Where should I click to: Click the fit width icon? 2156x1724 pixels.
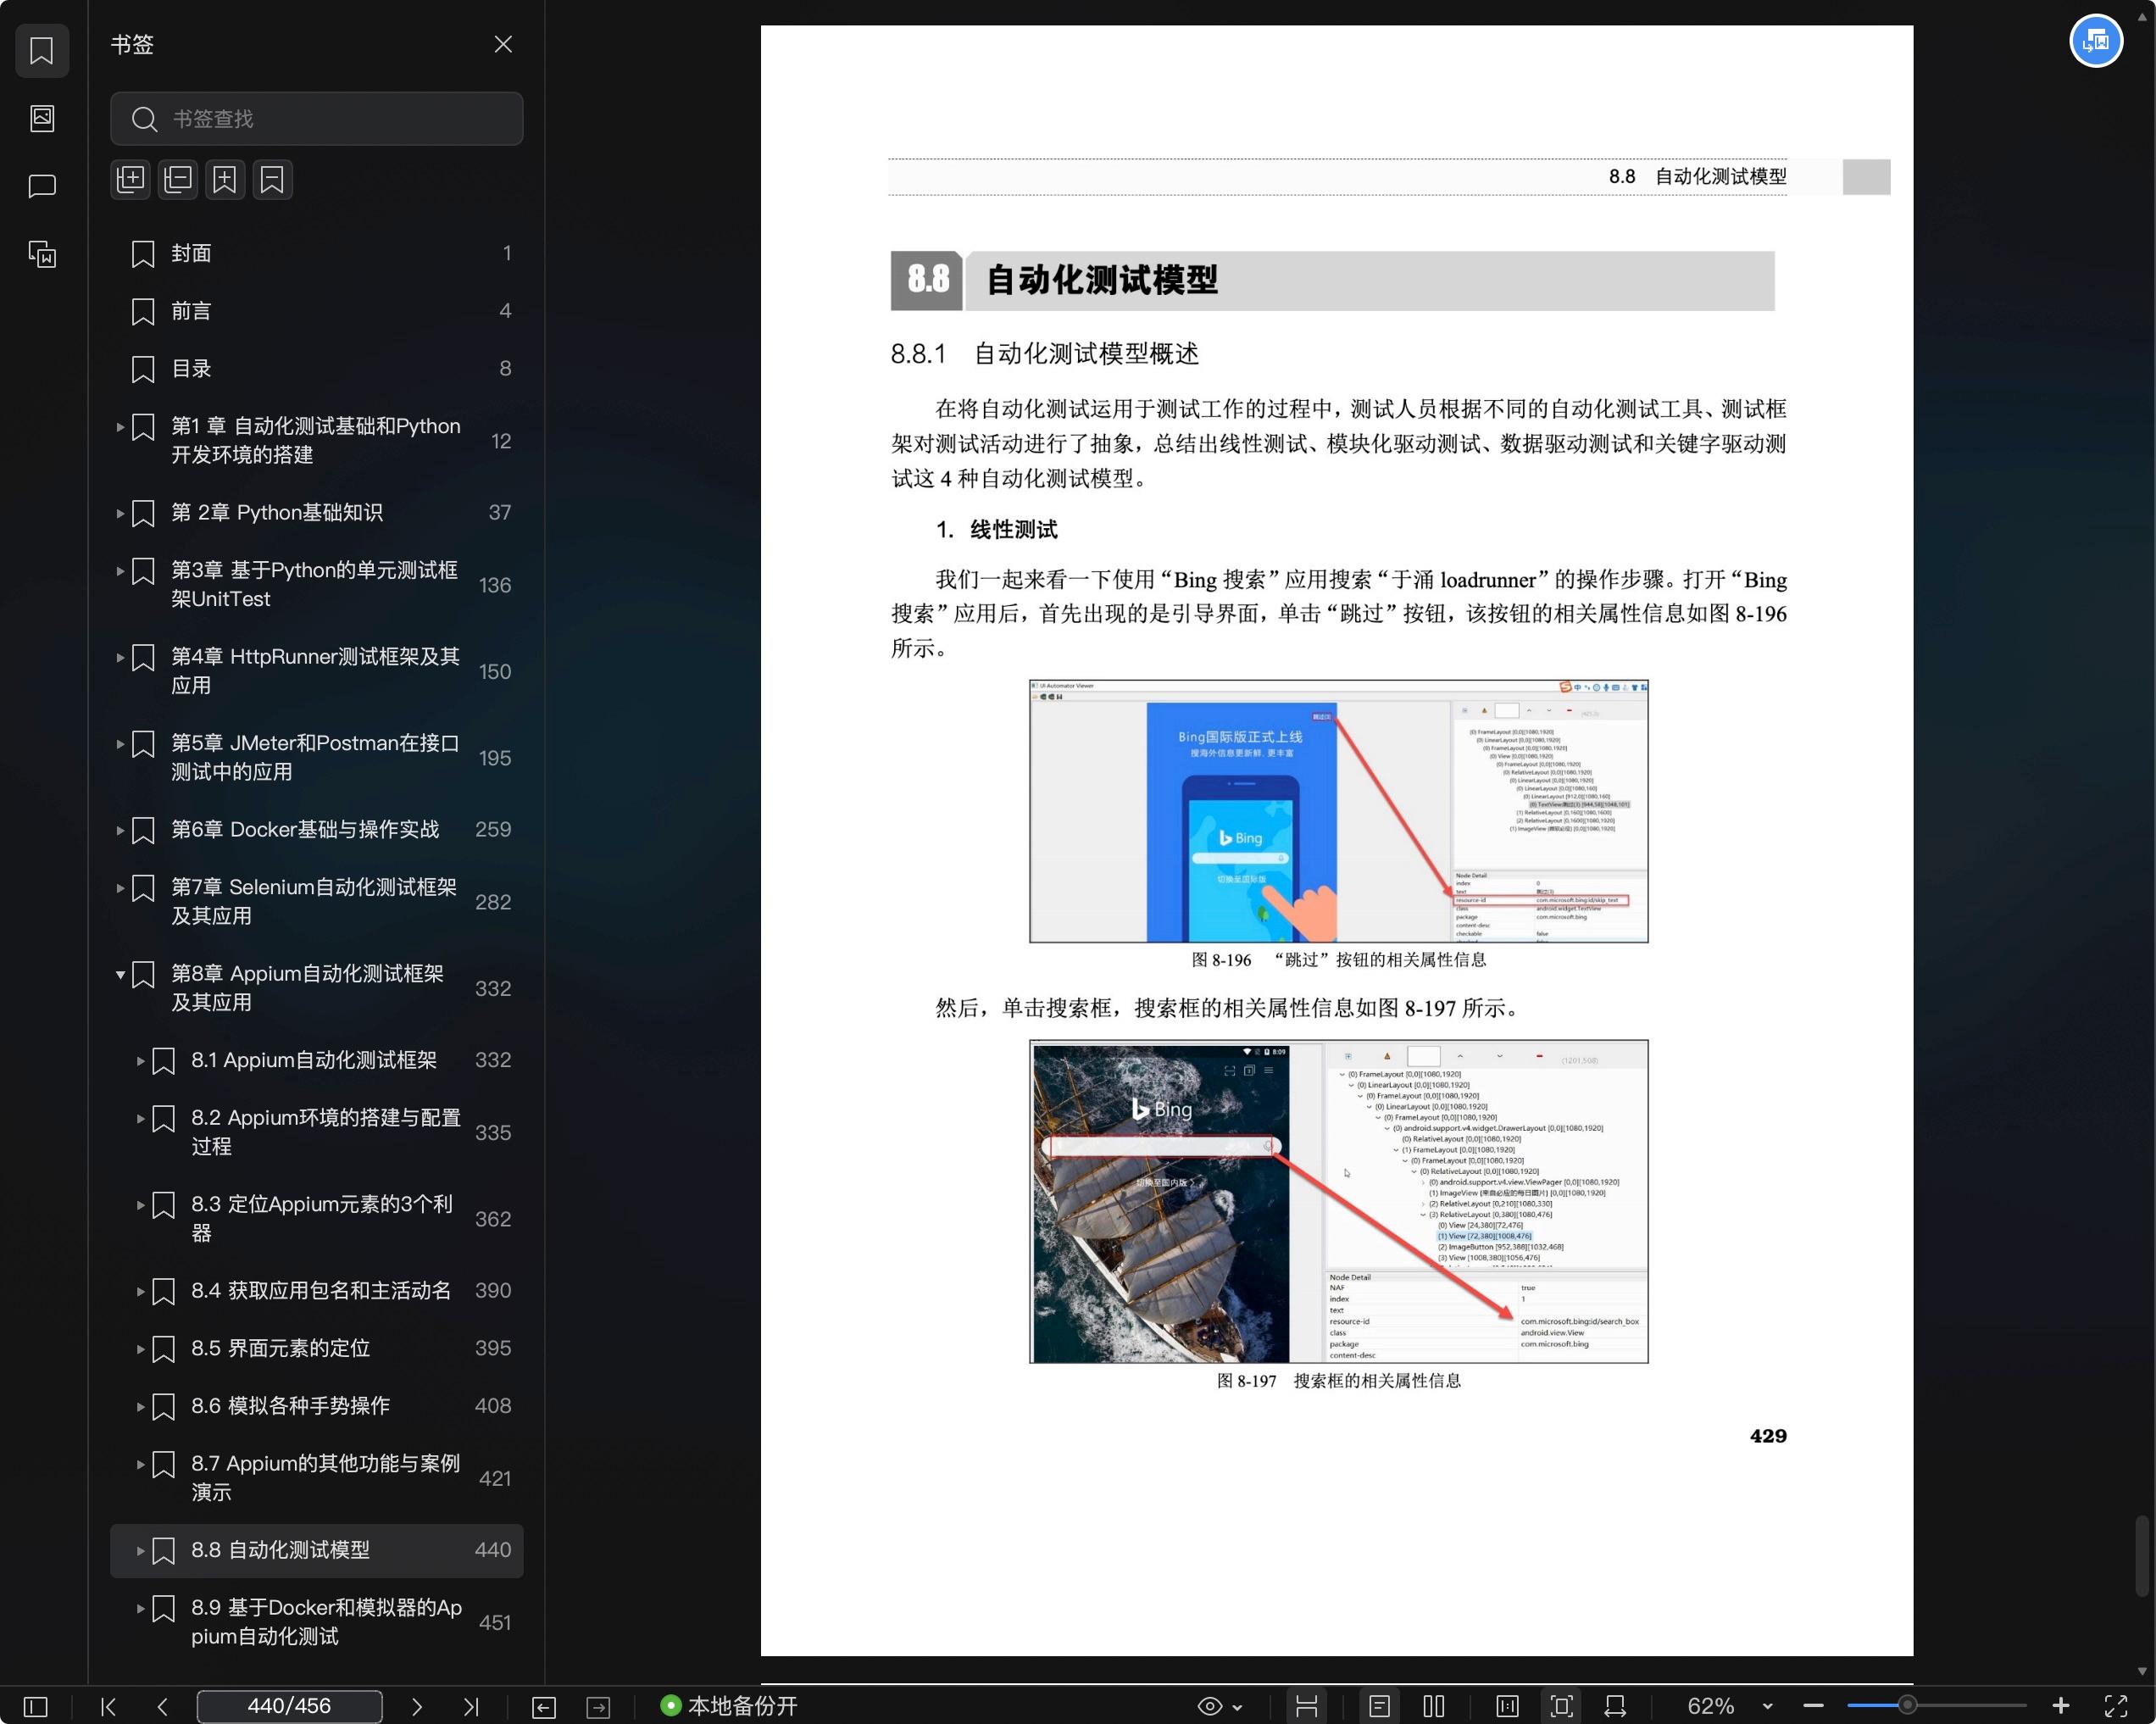(1615, 1706)
